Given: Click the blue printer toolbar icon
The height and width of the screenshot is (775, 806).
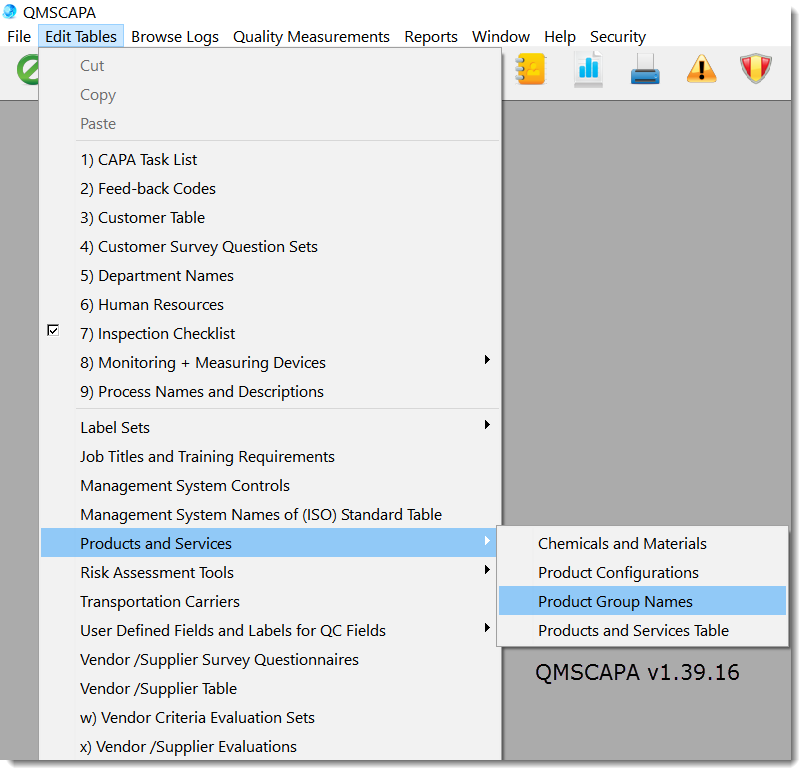Looking at the screenshot, I should 644,69.
